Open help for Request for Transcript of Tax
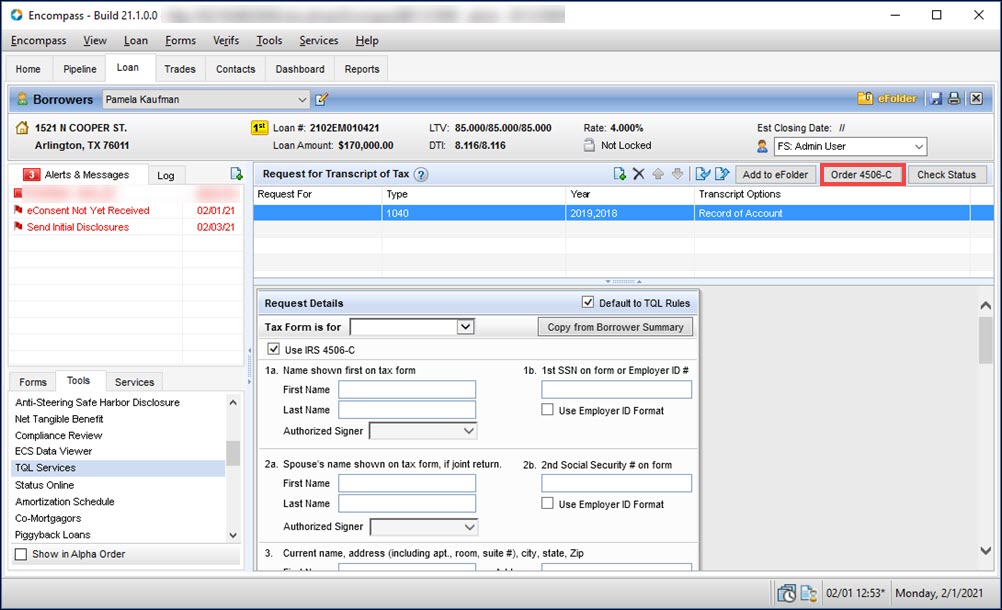Viewport: 1002px width, 610px height. pos(421,174)
